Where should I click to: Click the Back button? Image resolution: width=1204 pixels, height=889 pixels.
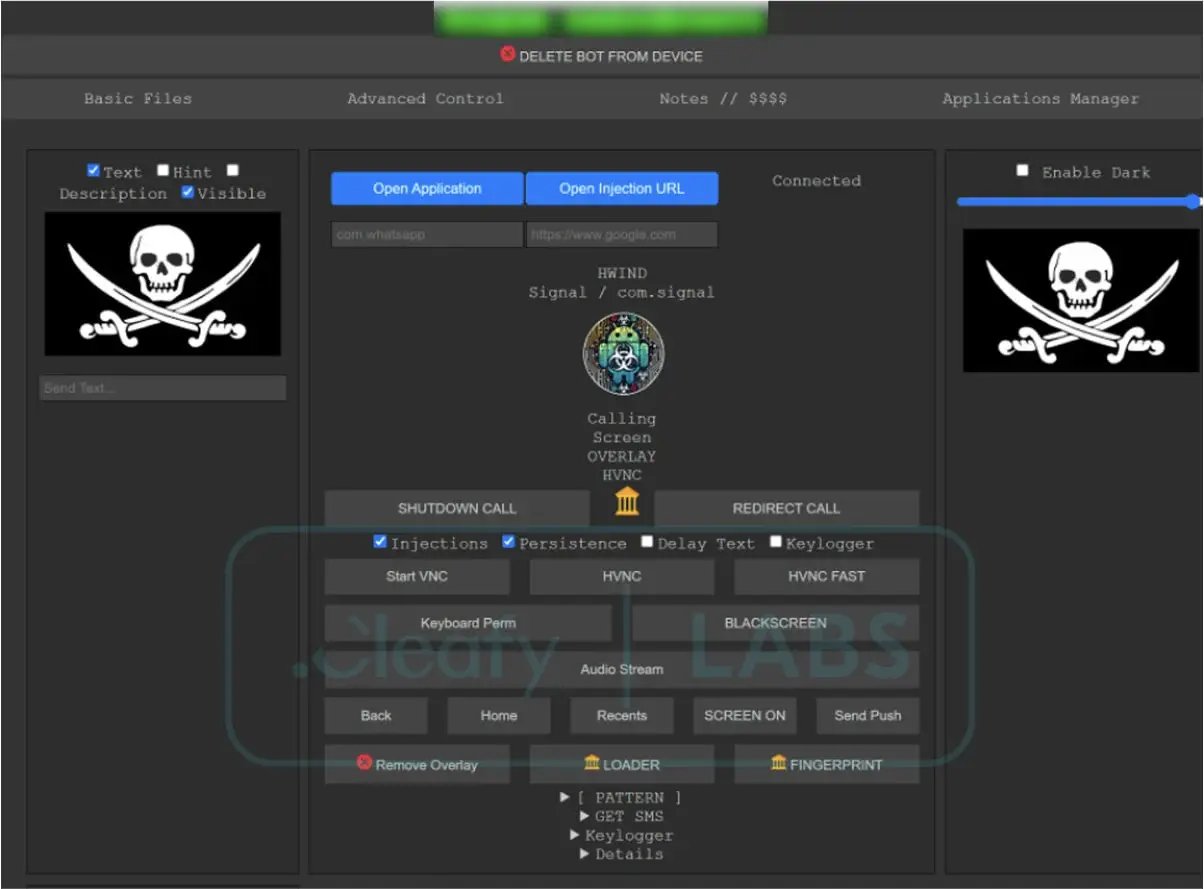pyautogui.click(x=376, y=716)
